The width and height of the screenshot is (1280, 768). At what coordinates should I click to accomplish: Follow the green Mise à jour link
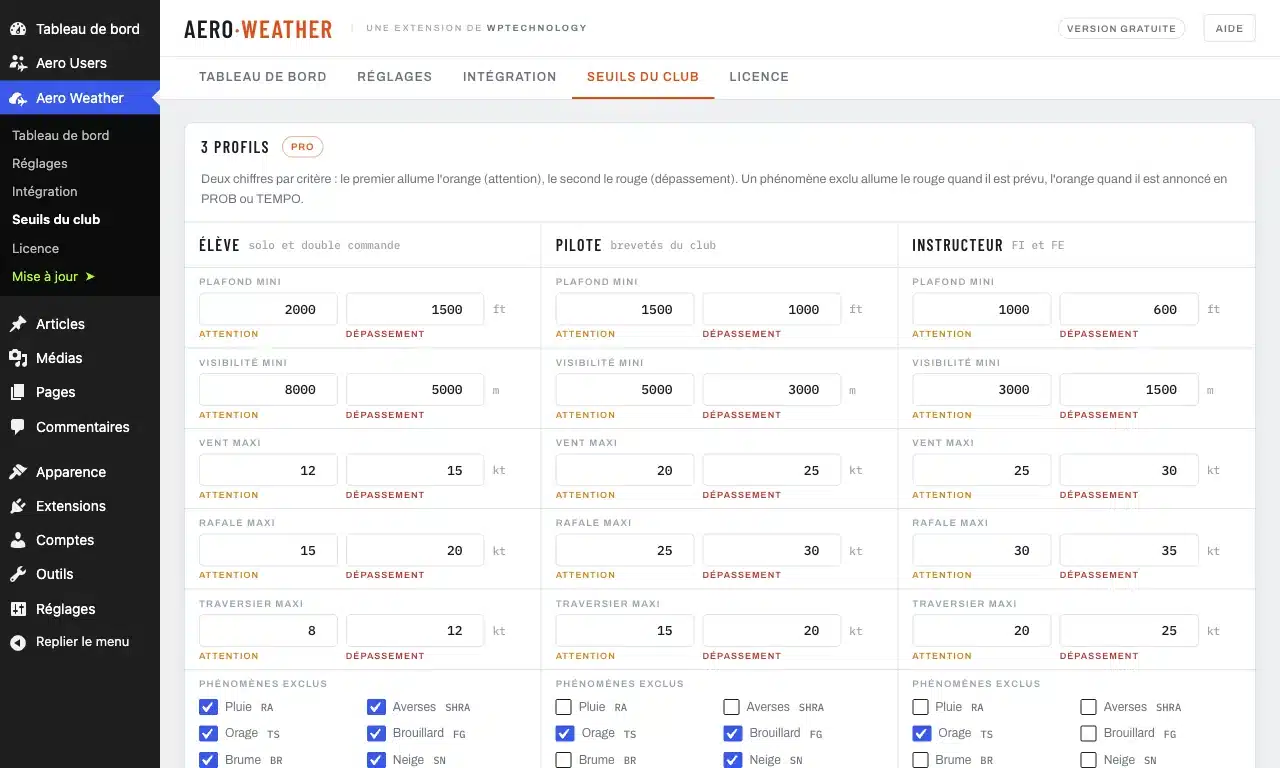[53, 276]
